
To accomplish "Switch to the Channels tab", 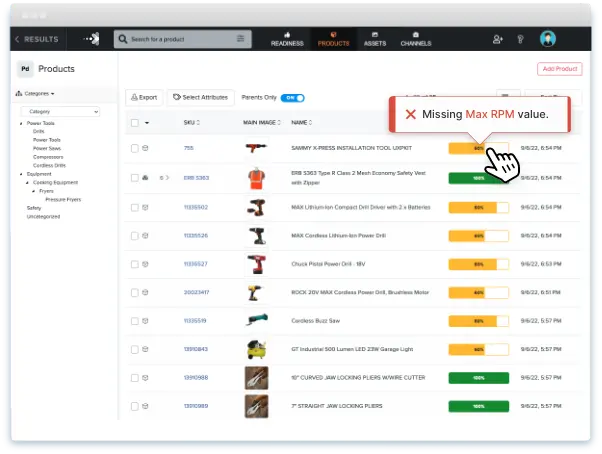I will pyautogui.click(x=416, y=39).
